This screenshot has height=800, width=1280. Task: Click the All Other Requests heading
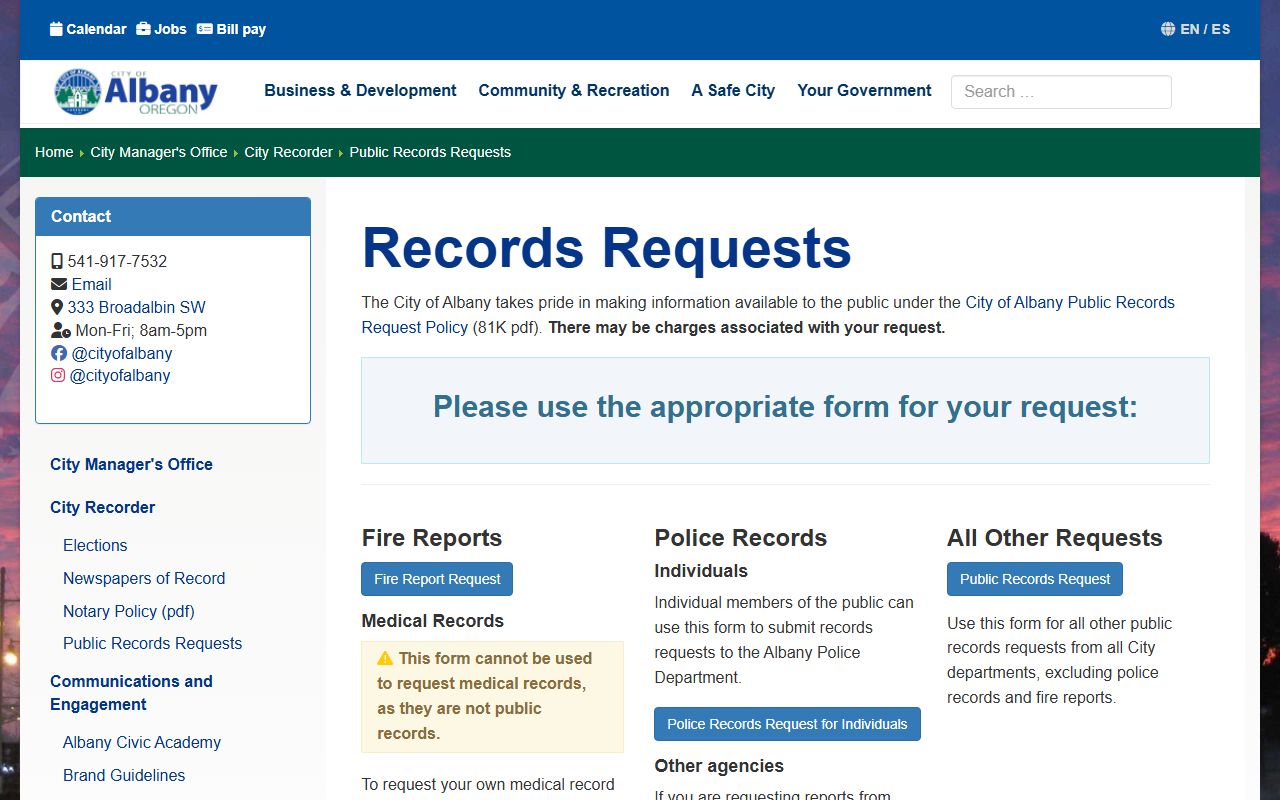point(1055,538)
